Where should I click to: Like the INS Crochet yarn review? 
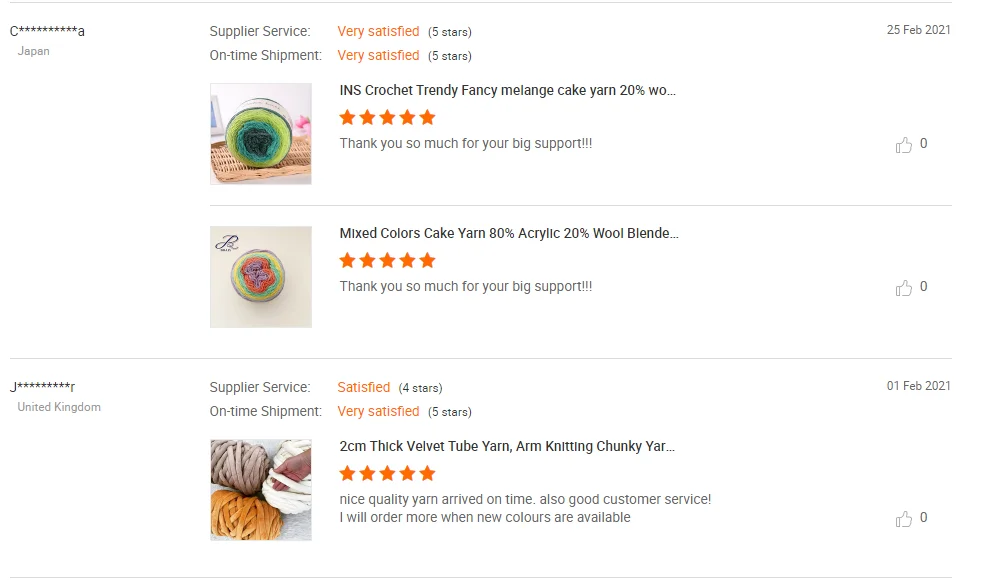904,145
